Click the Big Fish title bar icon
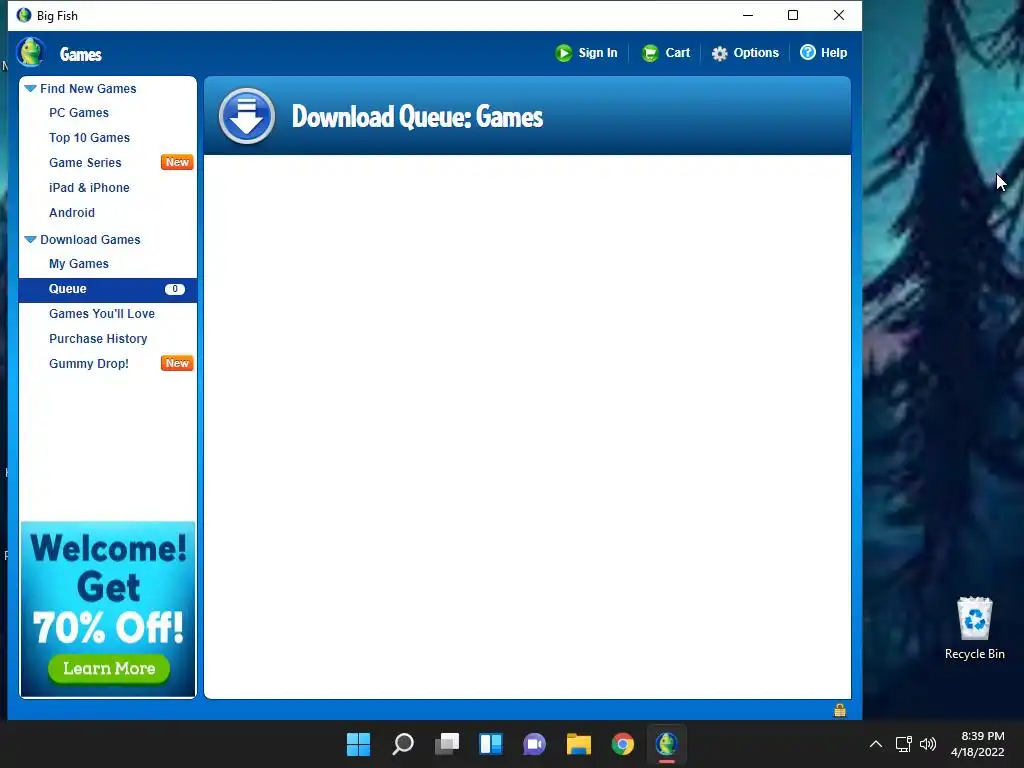This screenshot has width=1024, height=768. pos(24,15)
